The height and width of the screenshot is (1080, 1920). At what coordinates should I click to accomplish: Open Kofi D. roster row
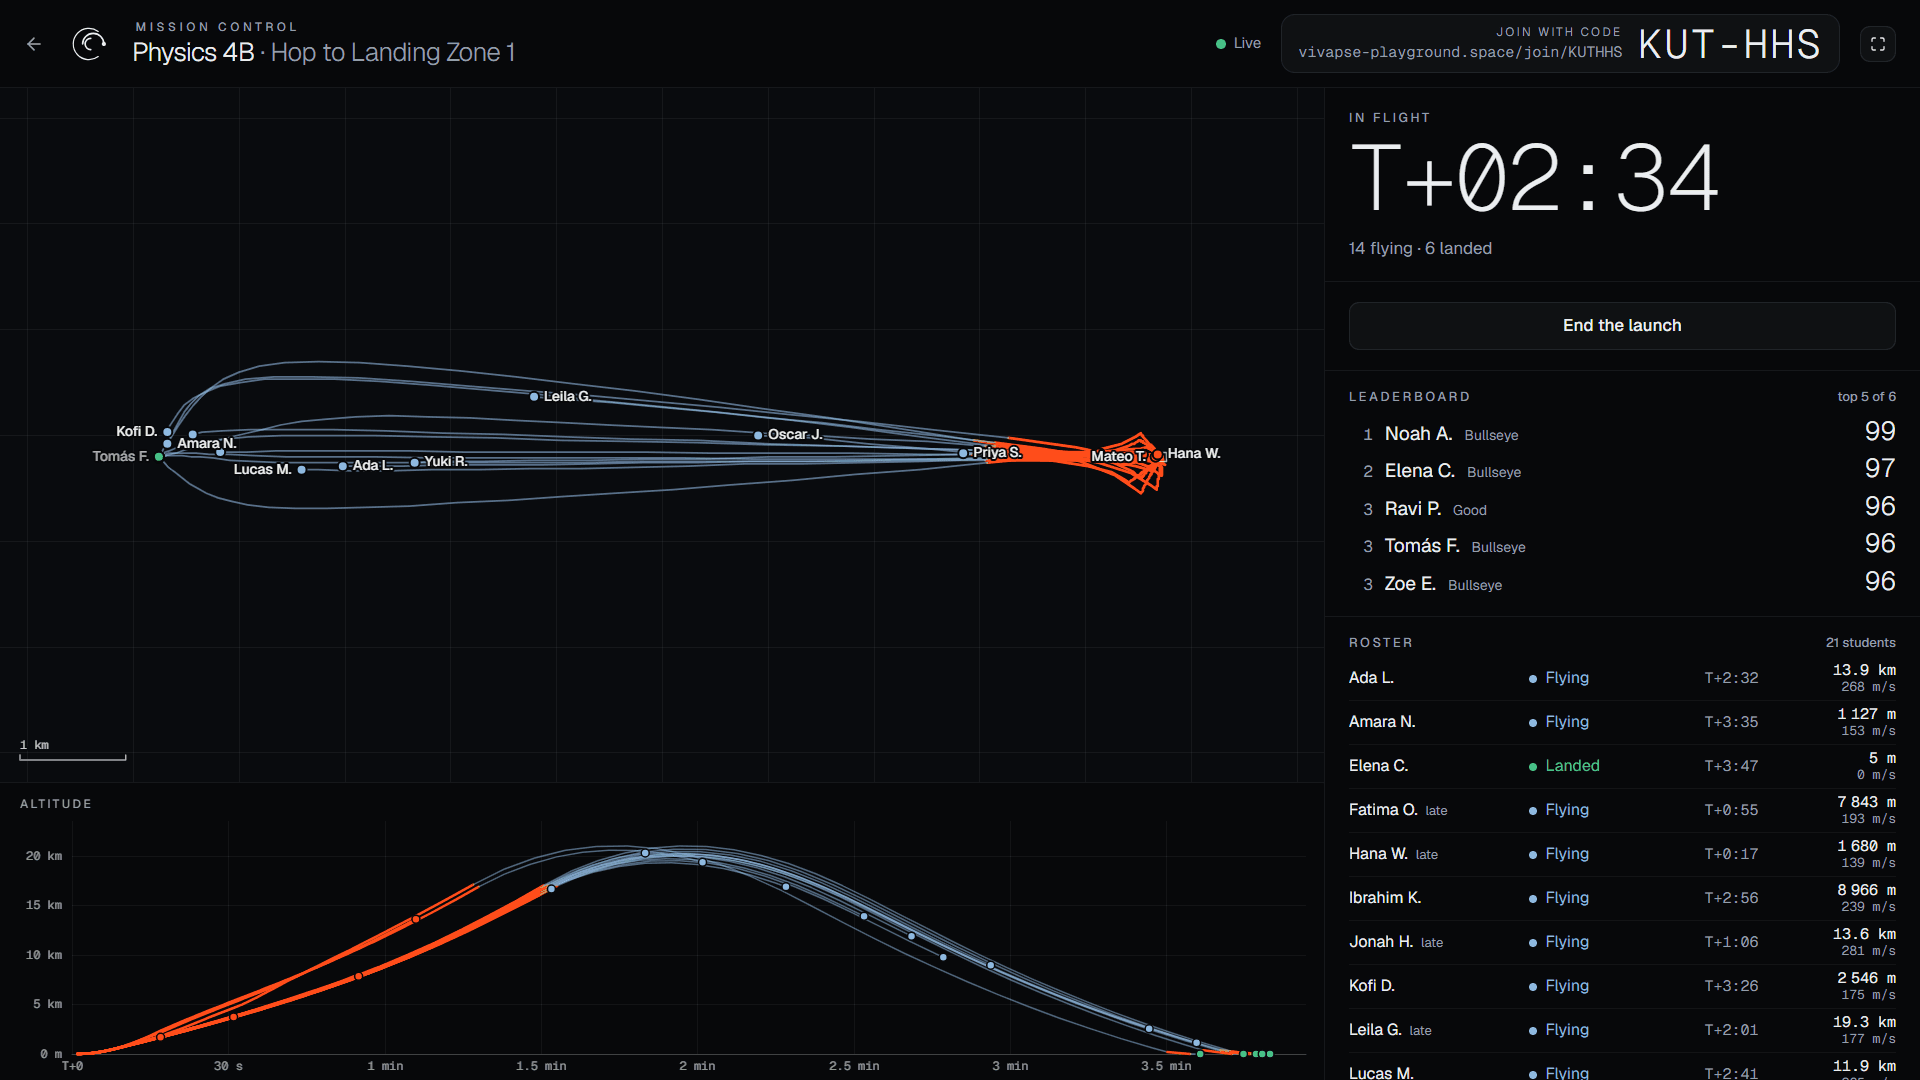click(x=1622, y=986)
